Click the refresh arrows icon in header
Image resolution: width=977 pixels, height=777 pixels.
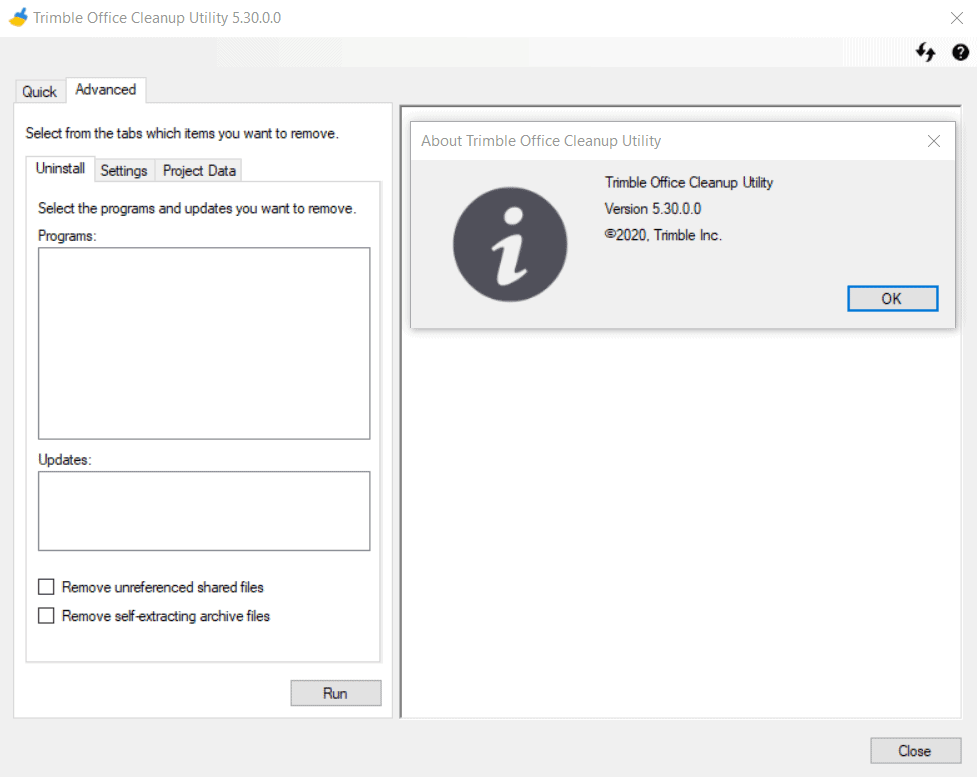(925, 52)
